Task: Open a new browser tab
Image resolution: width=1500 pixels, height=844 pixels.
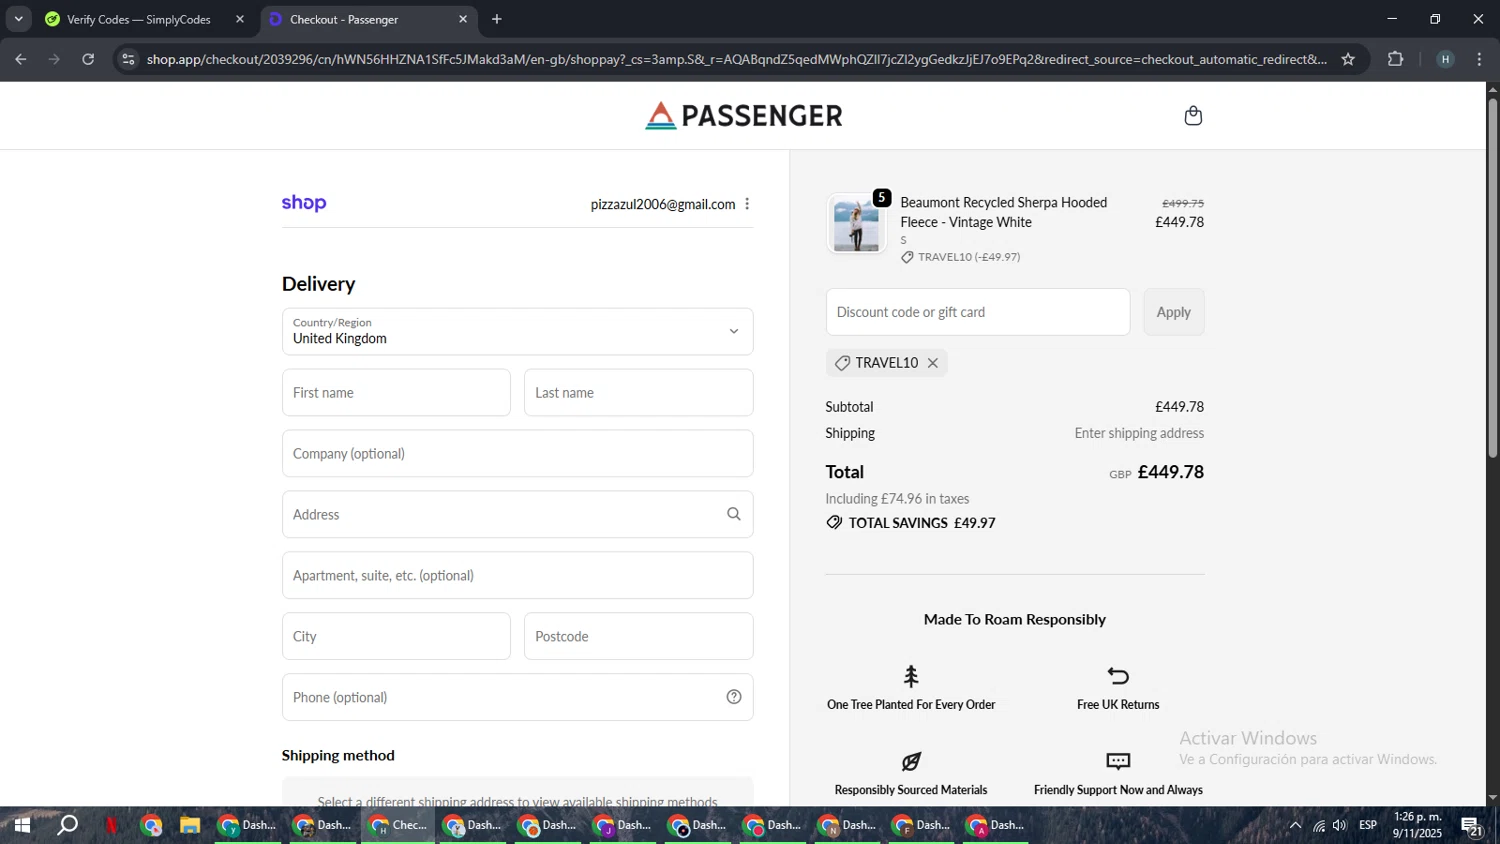Action: point(497,19)
